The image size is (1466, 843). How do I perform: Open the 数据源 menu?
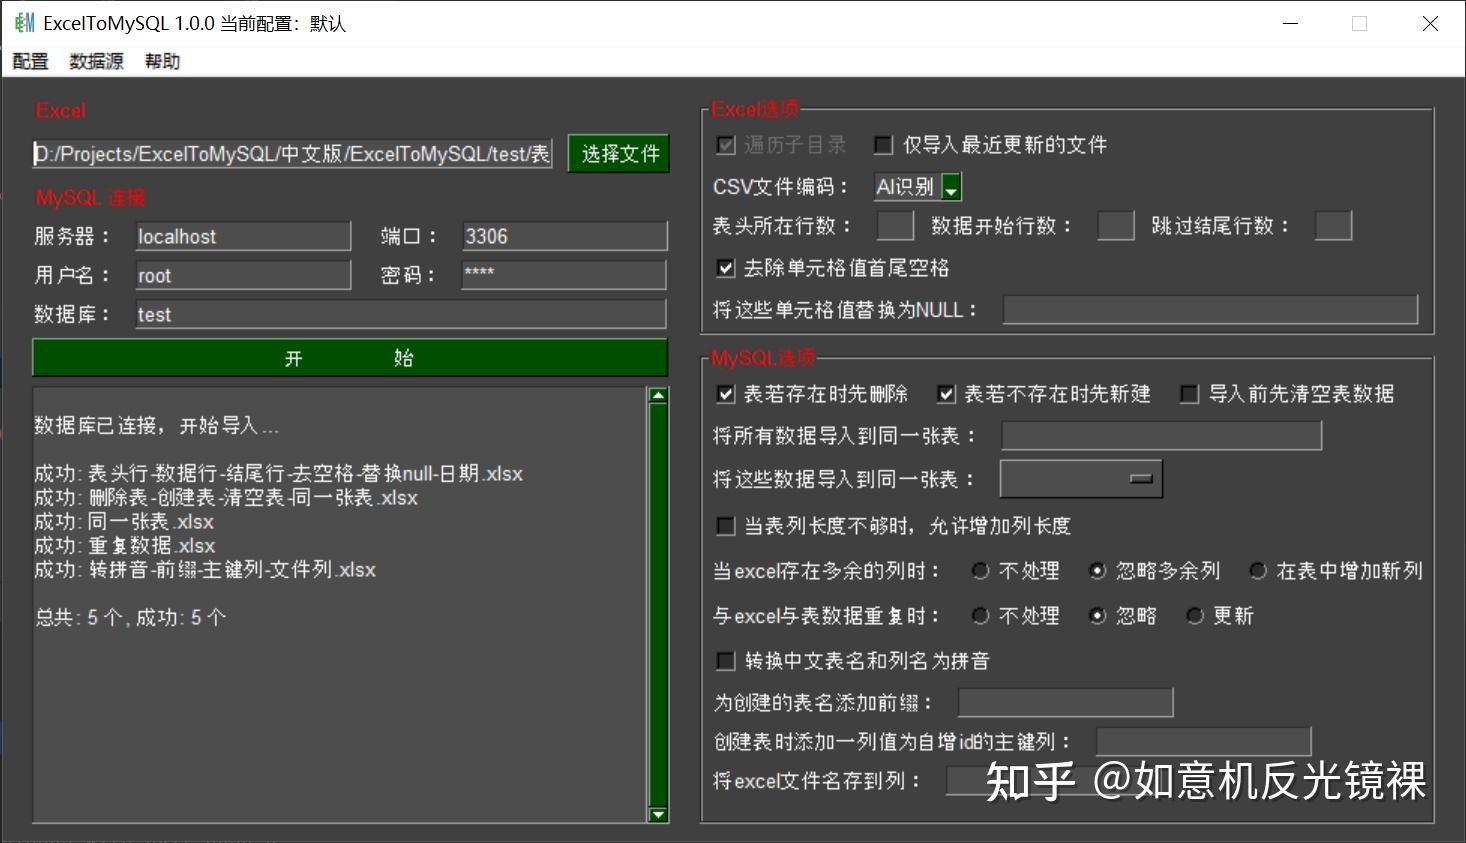pos(96,62)
